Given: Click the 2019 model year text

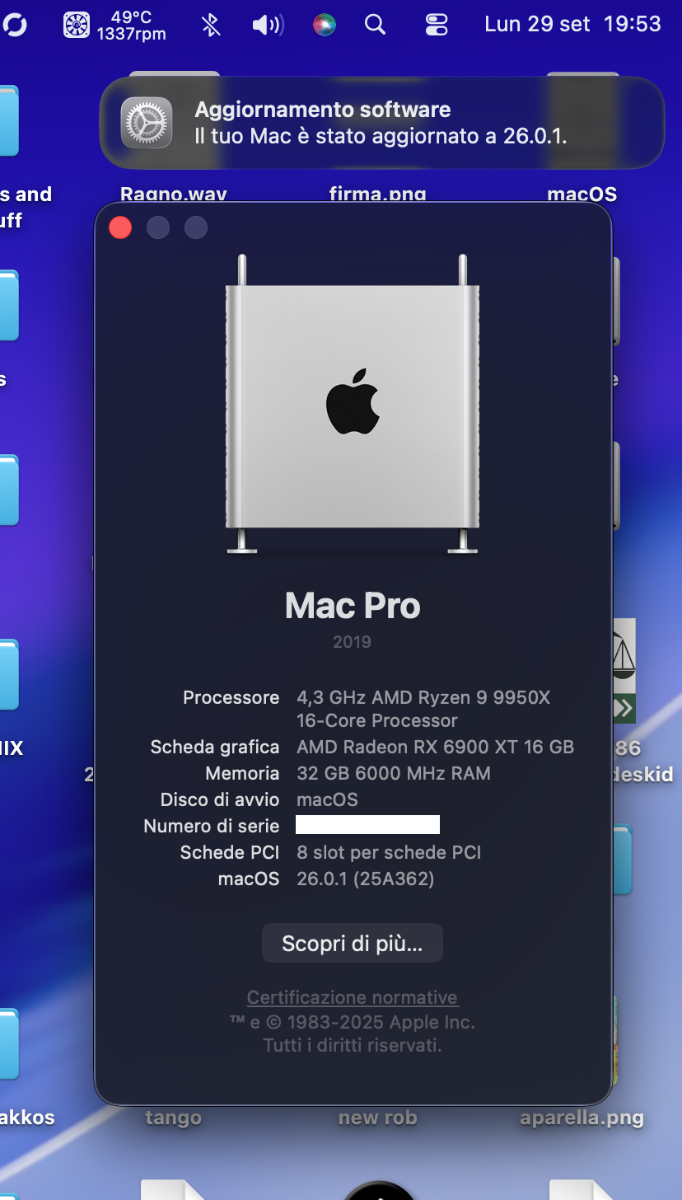Looking at the screenshot, I should click(352, 642).
